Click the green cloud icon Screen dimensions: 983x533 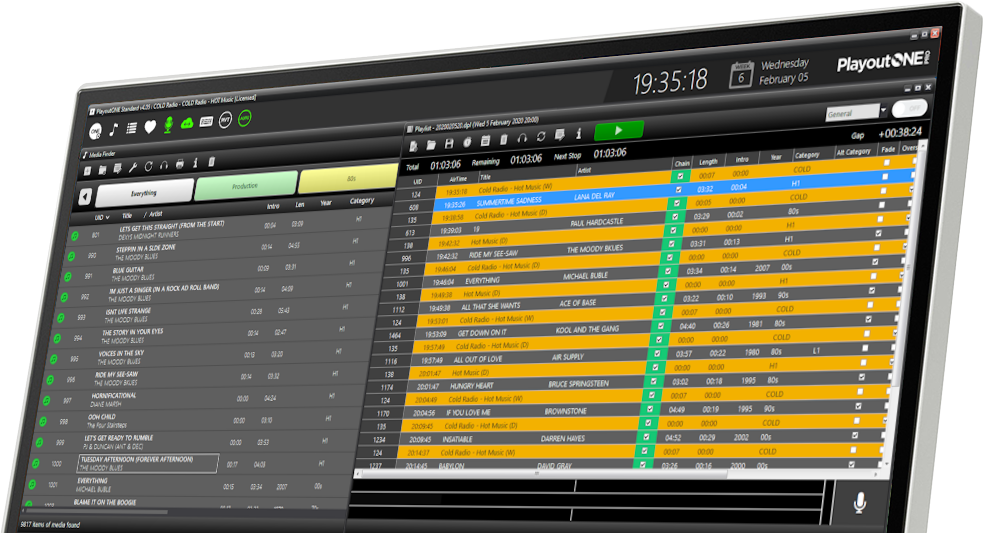click(187, 124)
